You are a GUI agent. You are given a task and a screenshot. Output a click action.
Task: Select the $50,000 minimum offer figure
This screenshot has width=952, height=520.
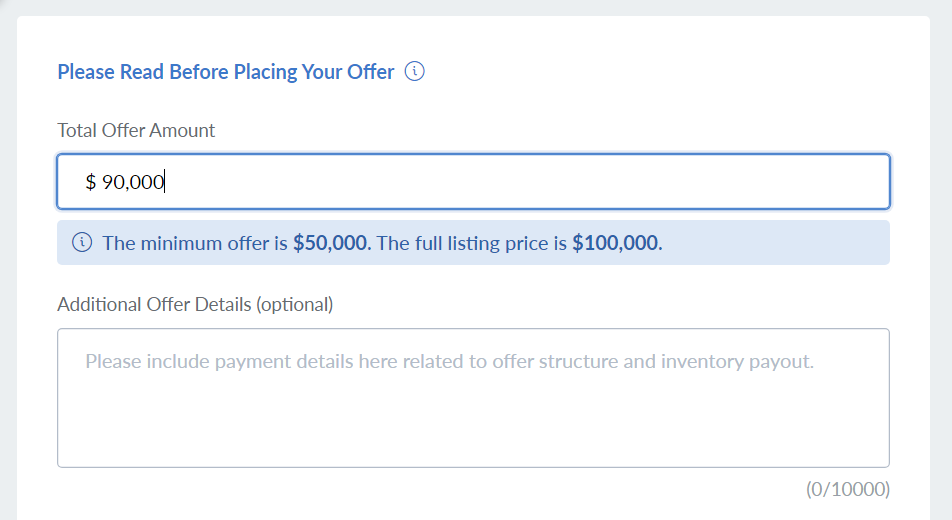[x=330, y=243]
